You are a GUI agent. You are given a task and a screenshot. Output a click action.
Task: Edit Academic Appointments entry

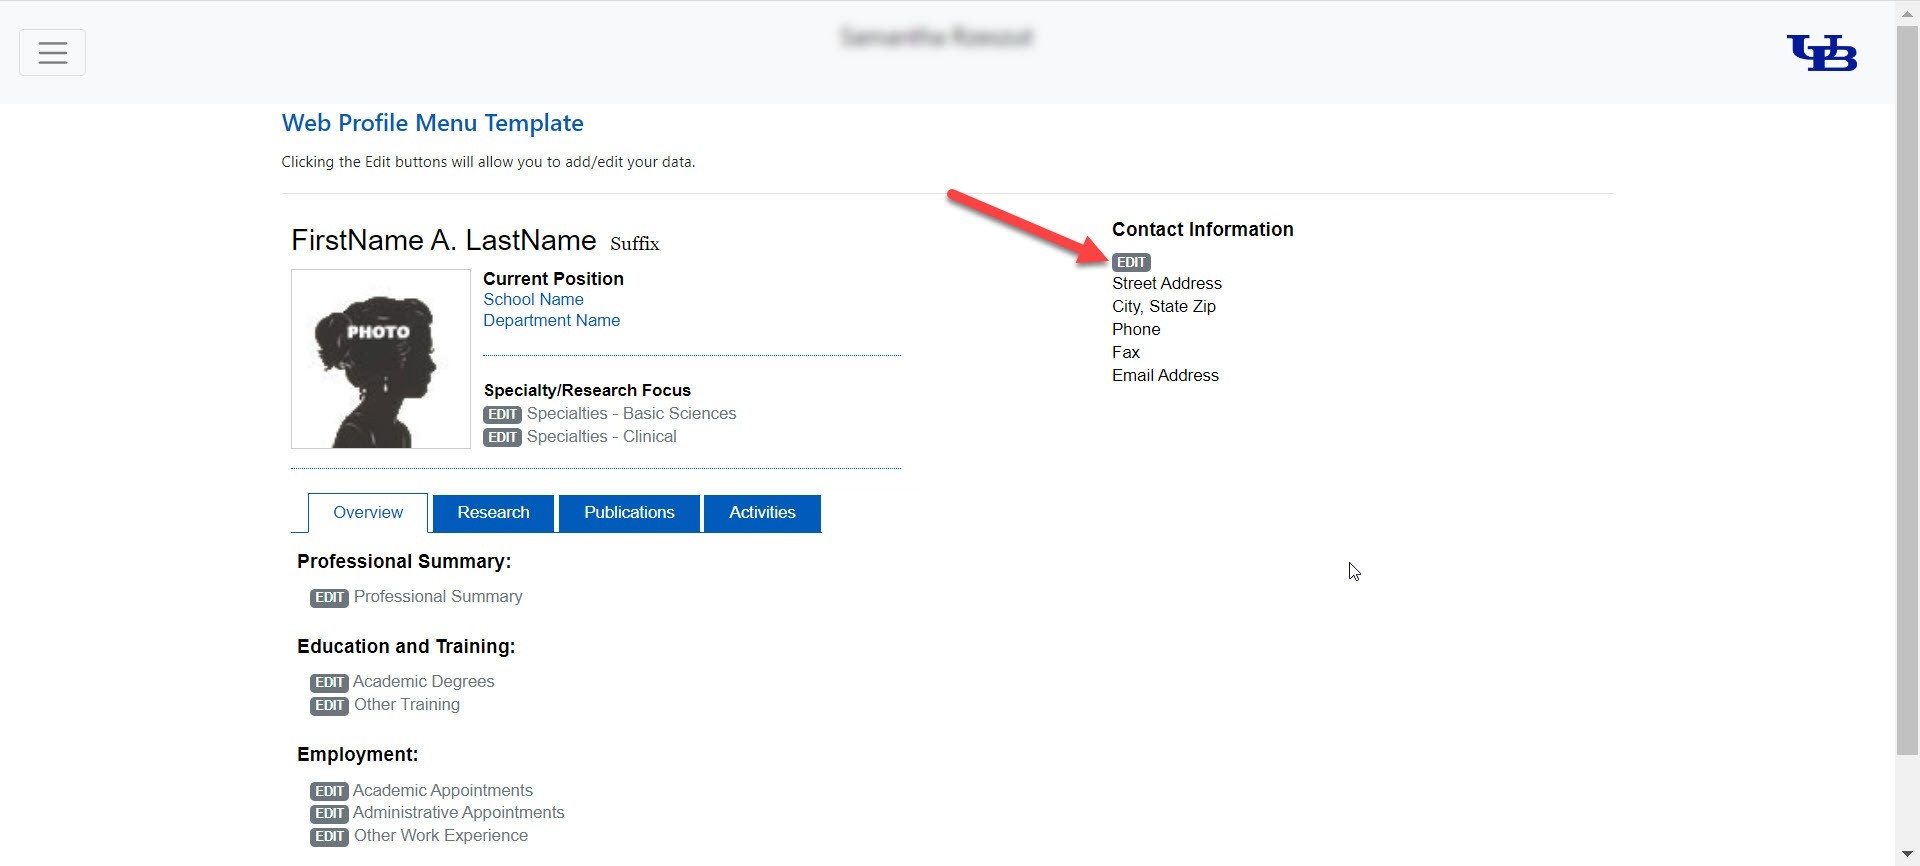point(329,791)
